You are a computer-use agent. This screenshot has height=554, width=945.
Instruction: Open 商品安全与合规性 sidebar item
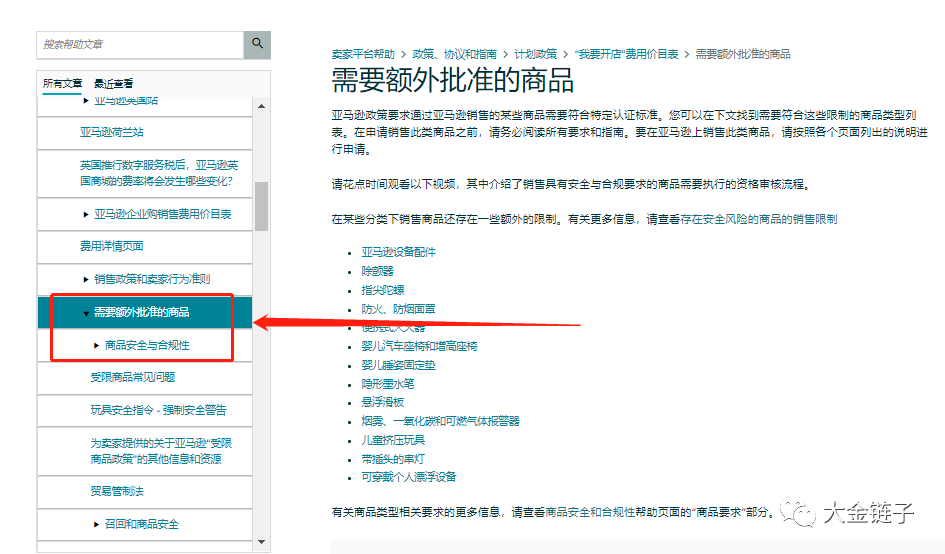pyautogui.click(x=147, y=345)
